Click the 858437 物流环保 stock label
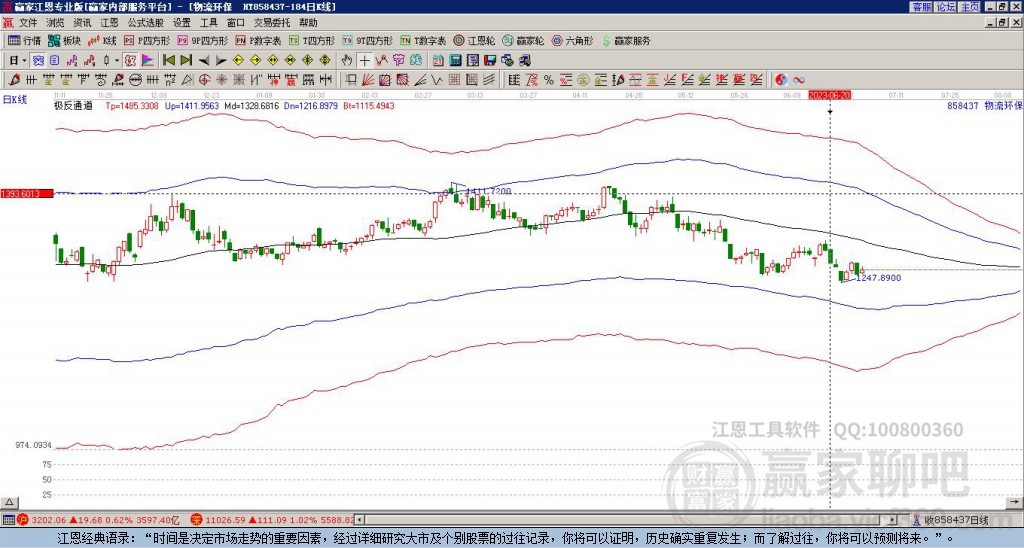Viewport: 1024px width, 548px height. click(984, 105)
